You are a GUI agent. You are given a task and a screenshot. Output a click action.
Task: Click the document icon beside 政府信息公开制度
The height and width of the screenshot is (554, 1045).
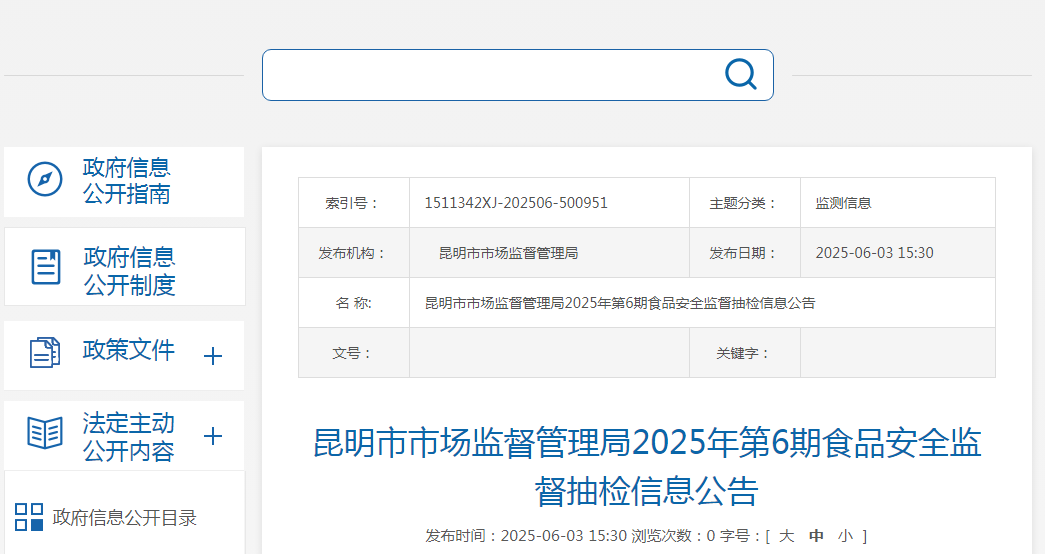(46, 267)
